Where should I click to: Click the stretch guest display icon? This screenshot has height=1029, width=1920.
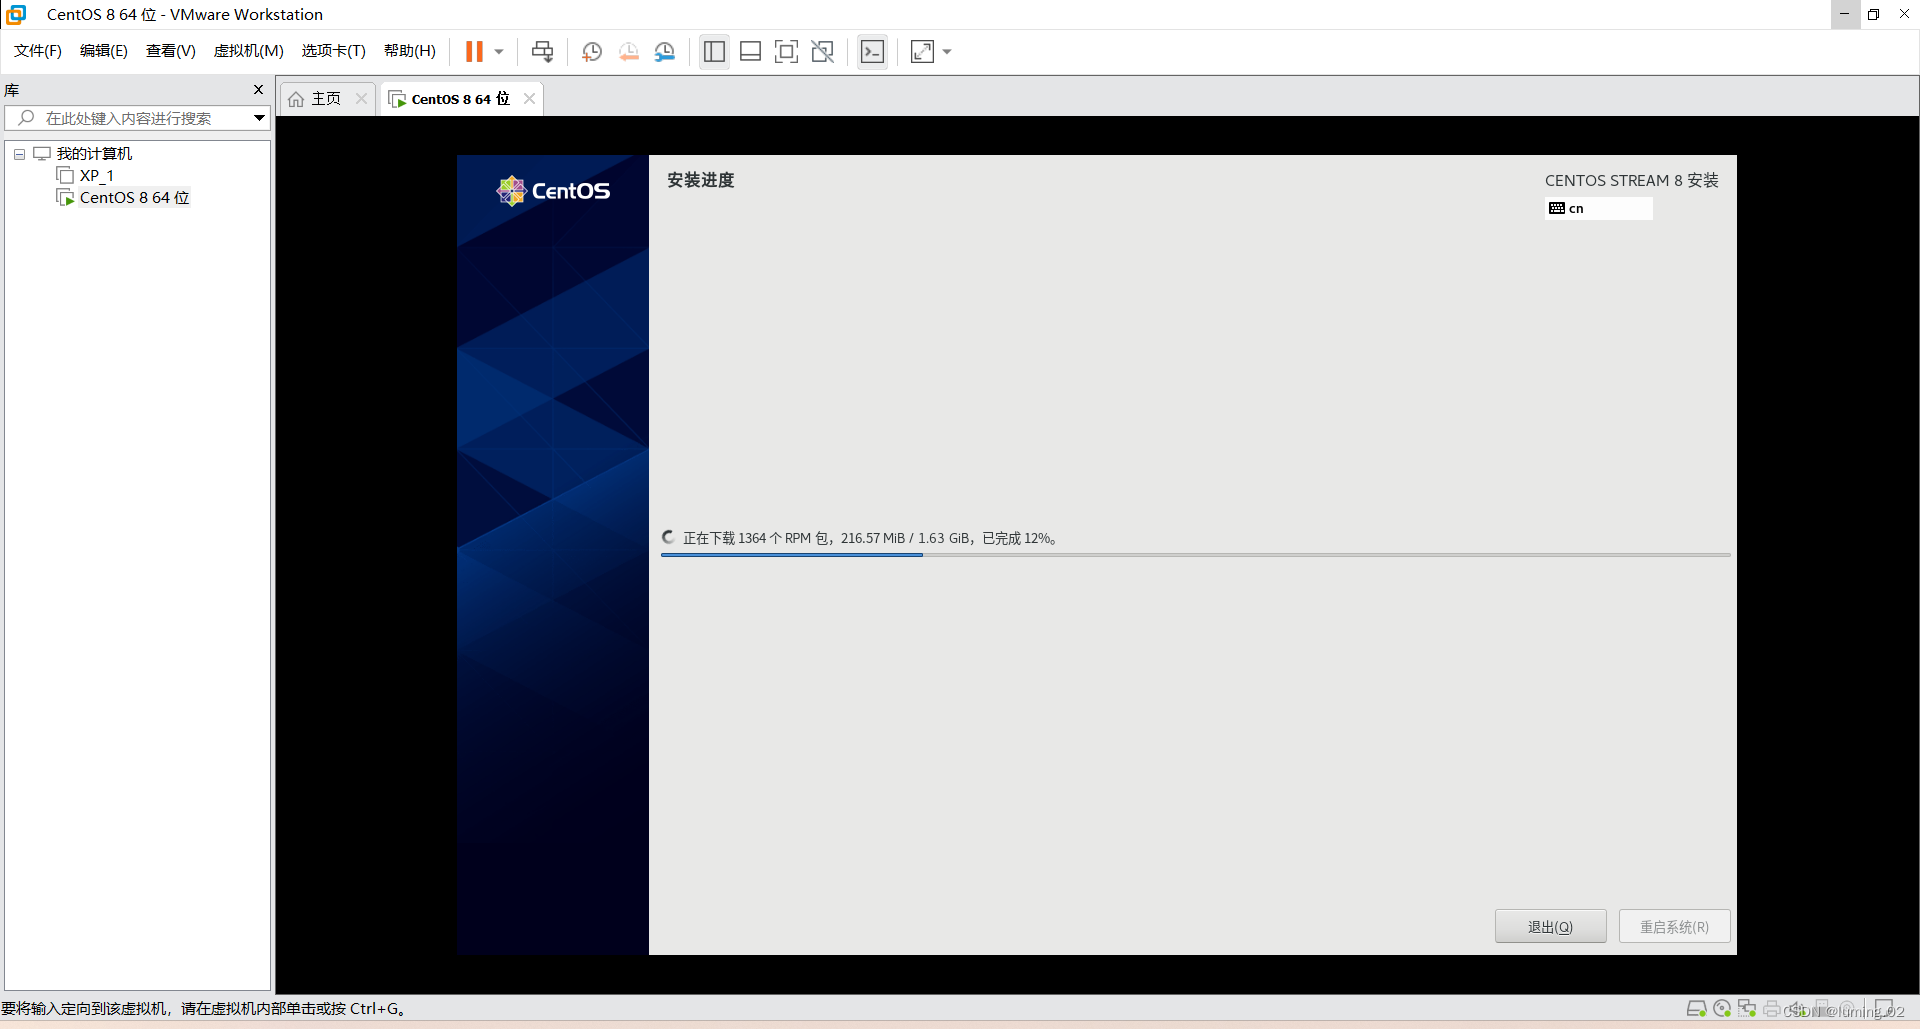[922, 51]
